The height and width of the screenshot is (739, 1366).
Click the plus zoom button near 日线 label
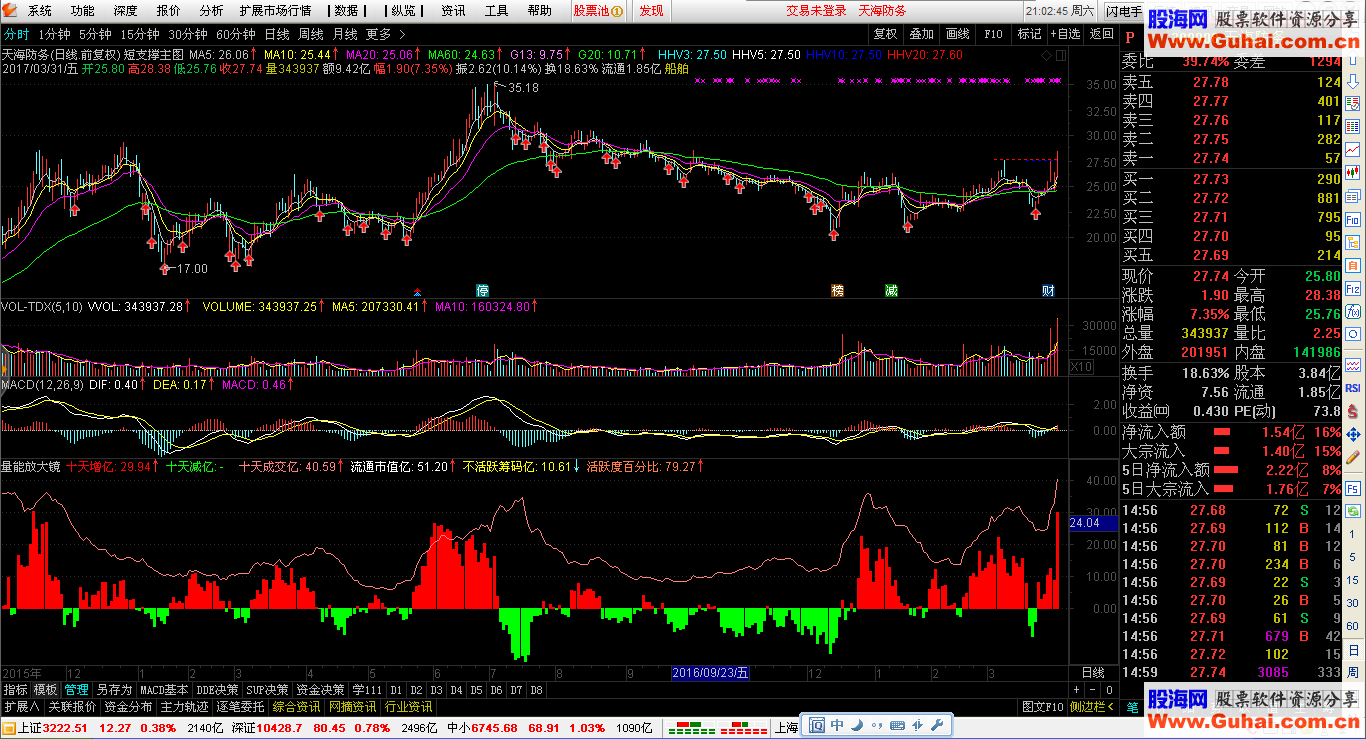pyautogui.click(x=1077, y=690)
